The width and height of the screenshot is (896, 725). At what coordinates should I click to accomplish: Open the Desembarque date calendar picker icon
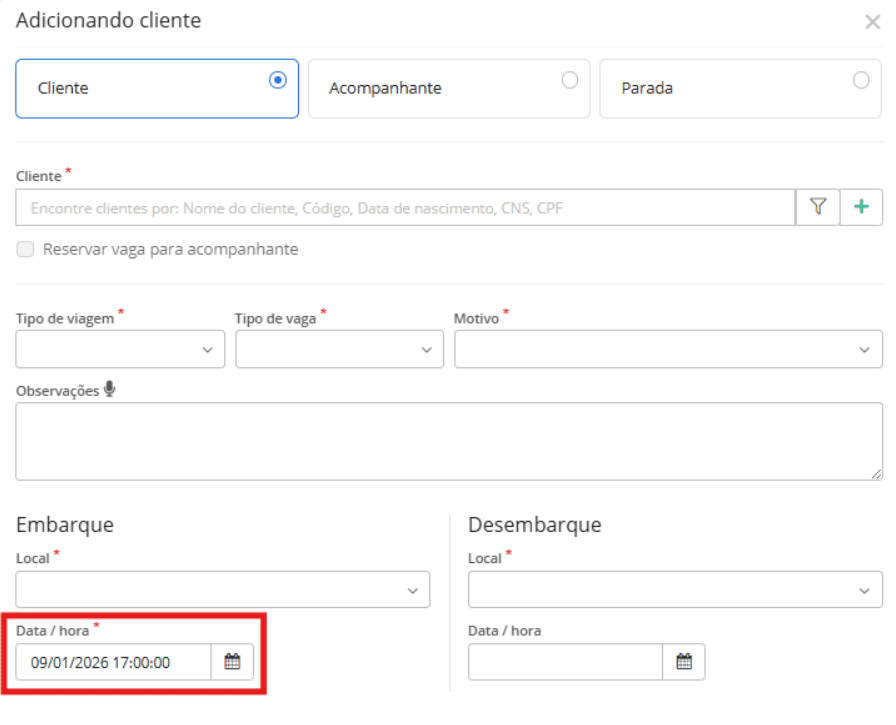[x=684, y=662]
